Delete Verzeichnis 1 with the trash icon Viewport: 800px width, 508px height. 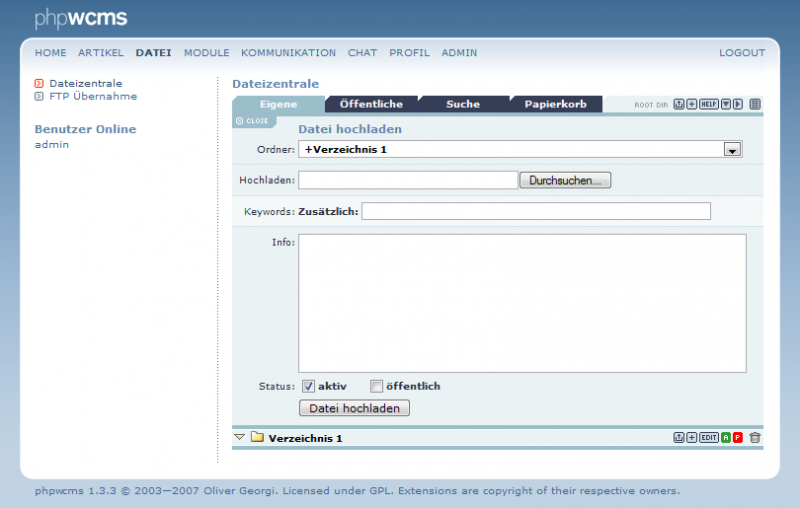pyautogui.click(x=755, y=437)
